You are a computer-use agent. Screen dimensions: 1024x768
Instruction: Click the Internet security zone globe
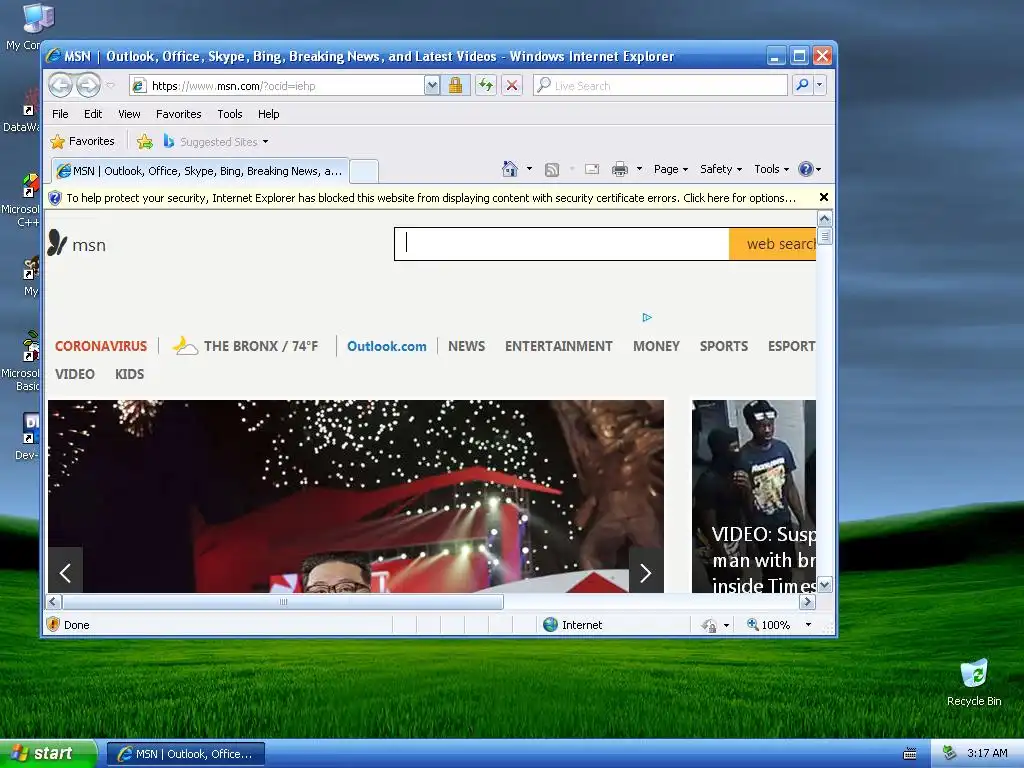(x=551, y=624)
